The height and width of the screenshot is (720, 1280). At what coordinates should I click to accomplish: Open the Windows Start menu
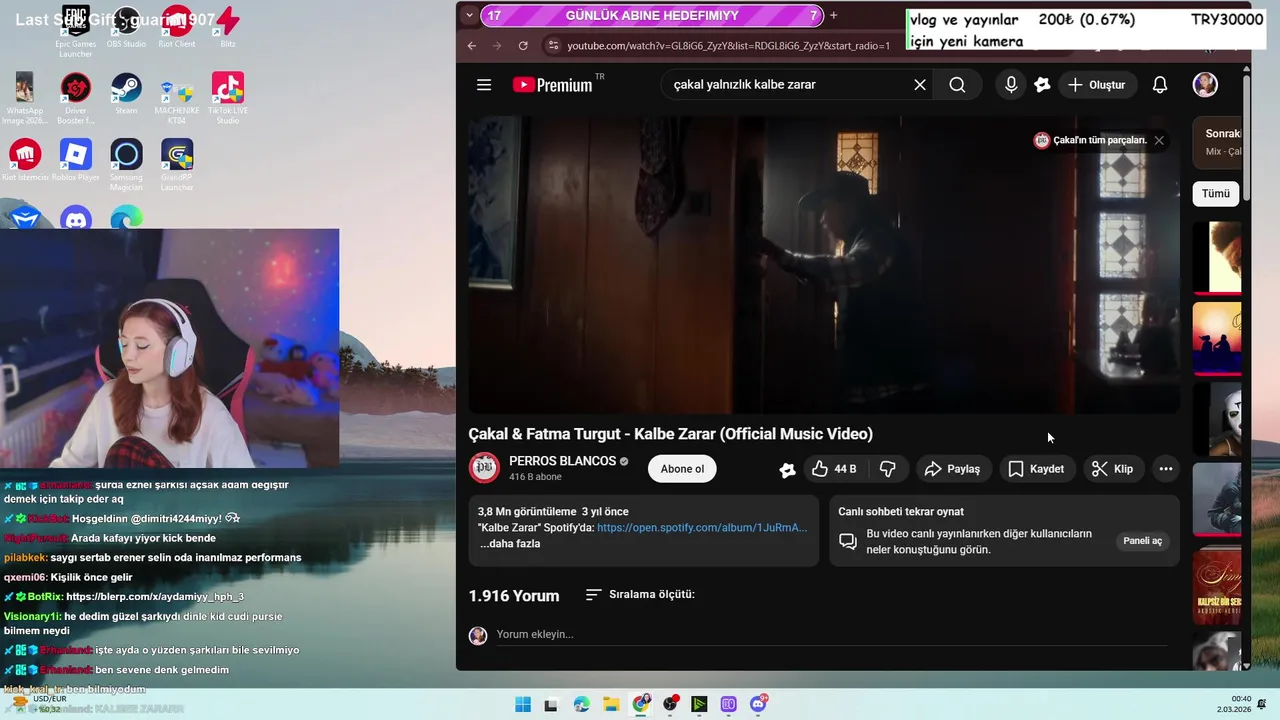(523, 704)
